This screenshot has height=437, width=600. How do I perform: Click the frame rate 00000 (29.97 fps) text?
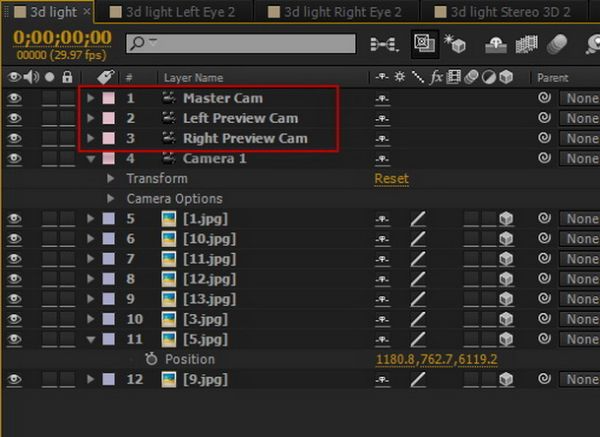[61, 55]
